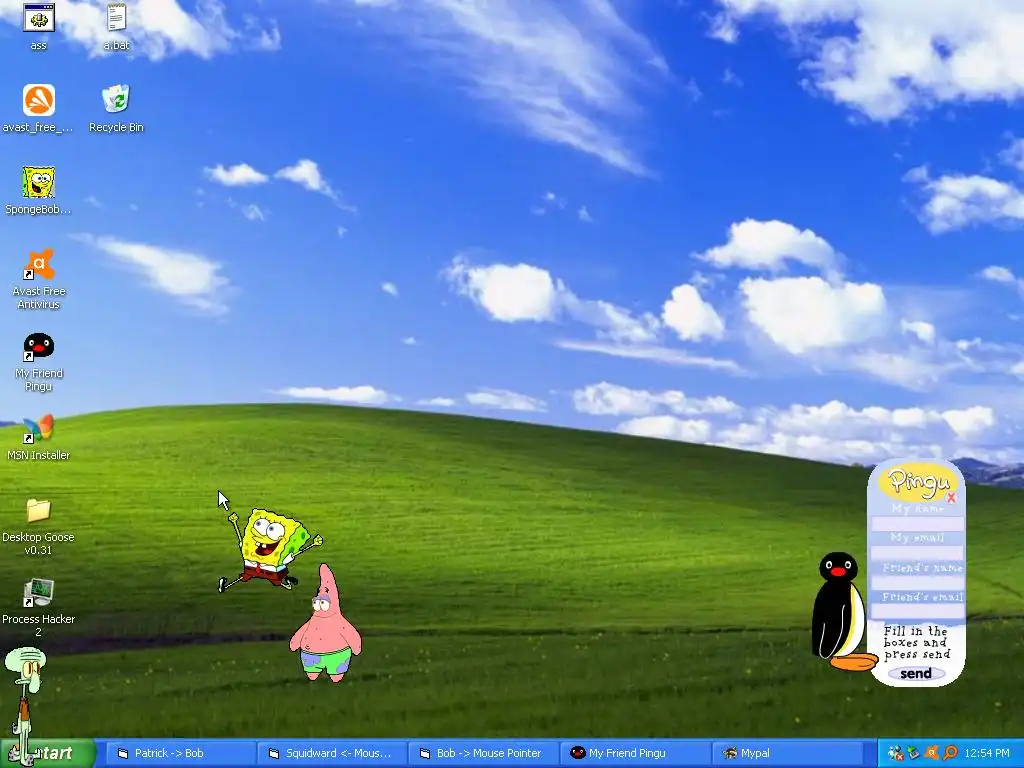Click the Pingu penguin character
Screen dimensions: 1024x768
tap(840, 611)
